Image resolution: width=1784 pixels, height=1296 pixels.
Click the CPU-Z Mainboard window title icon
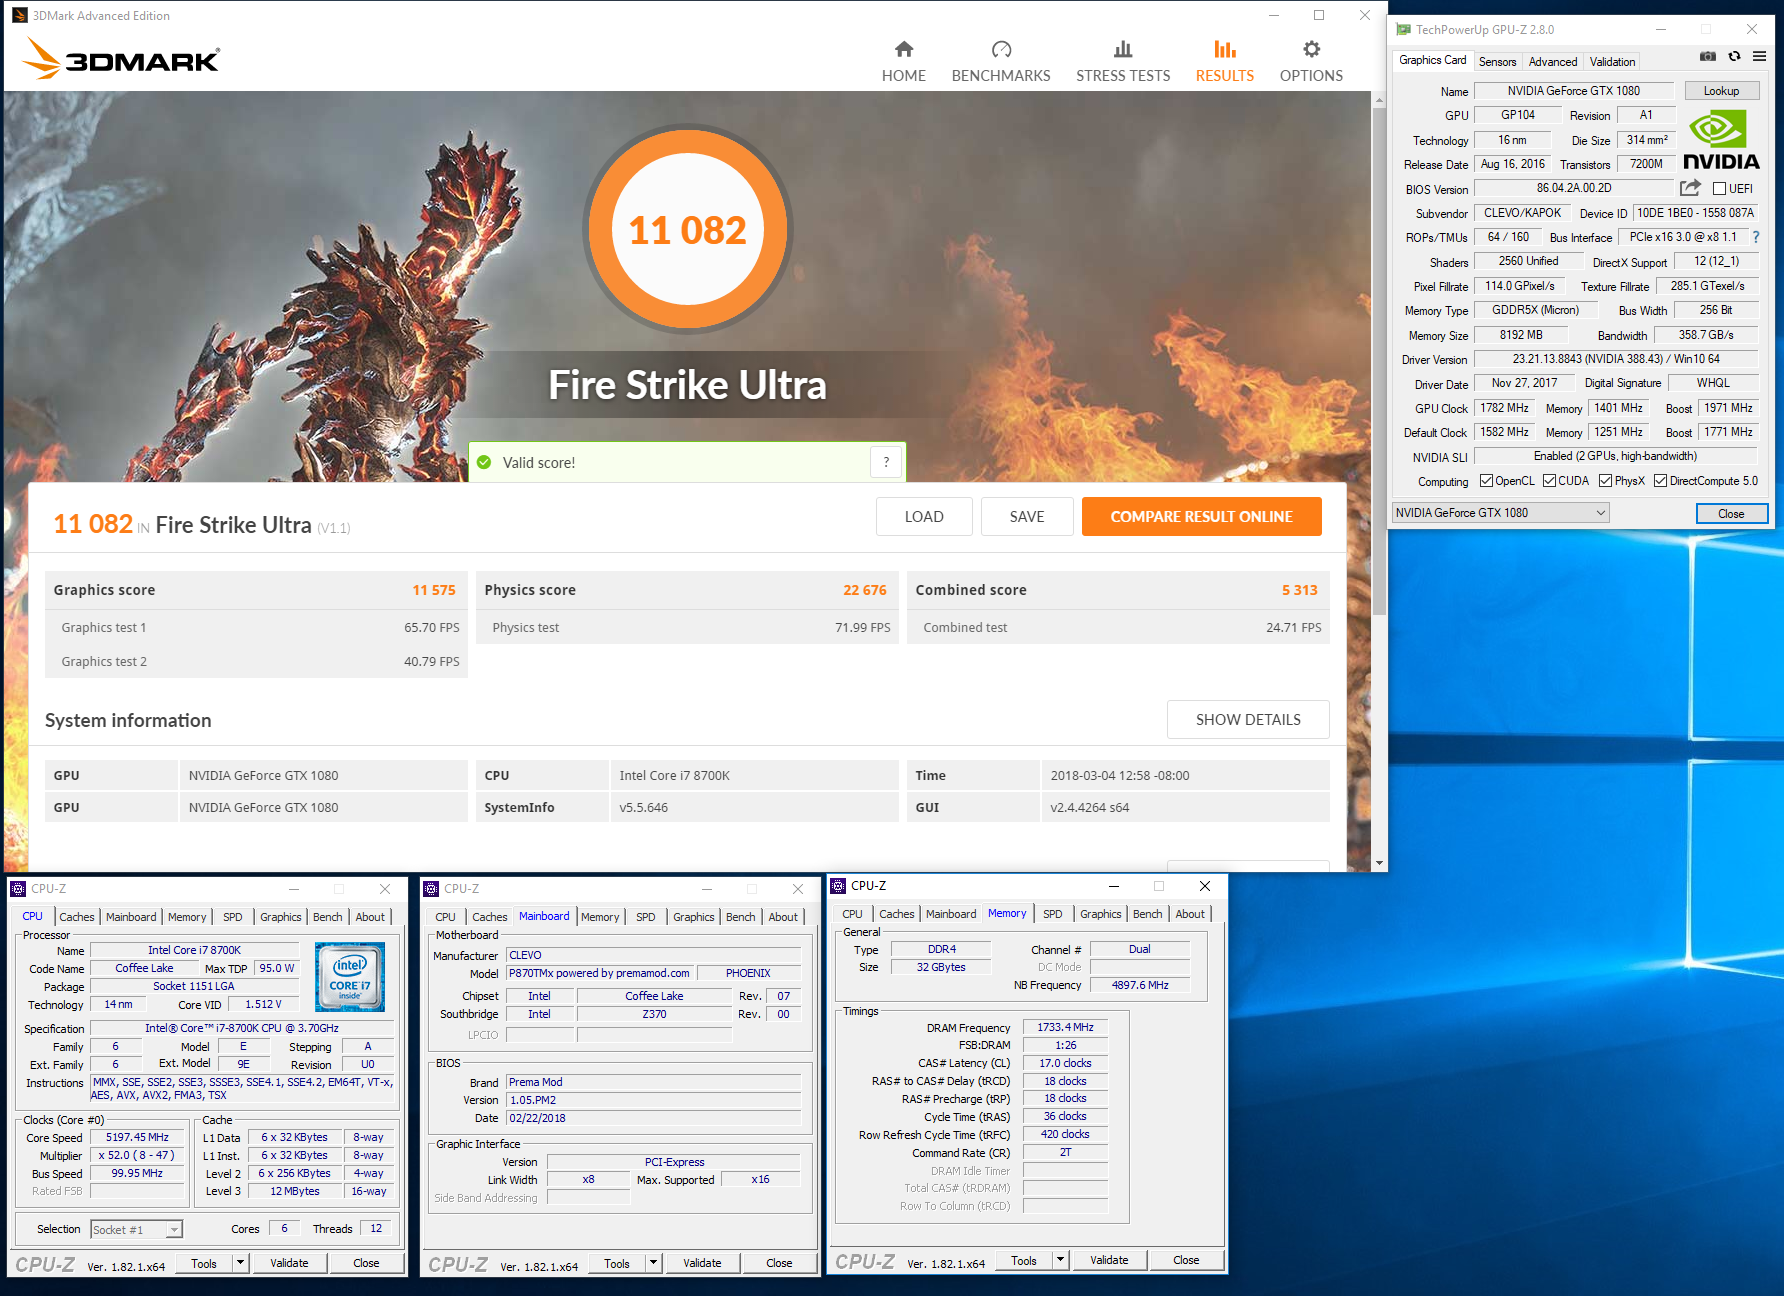pos(431,889)
